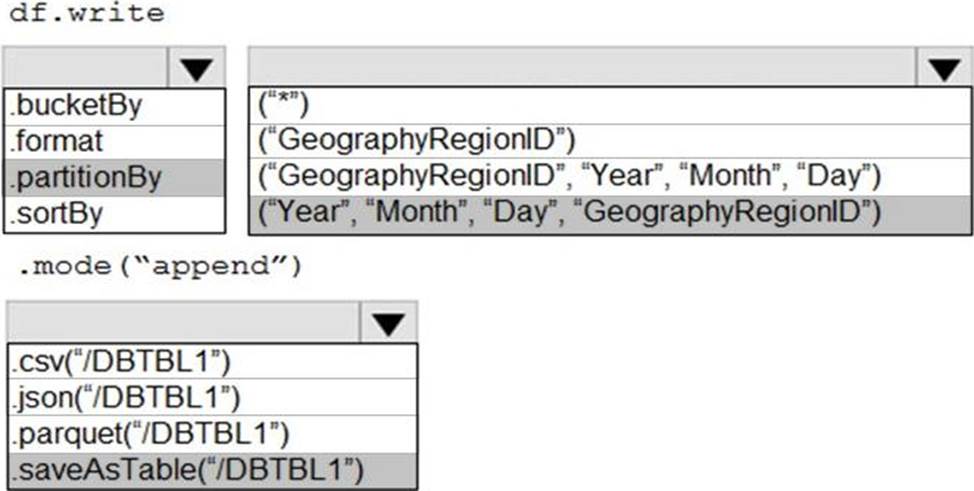The image size is (974, 491).
Task: Open the column list dropdown arrow
Action: click(x=943, y=68)
